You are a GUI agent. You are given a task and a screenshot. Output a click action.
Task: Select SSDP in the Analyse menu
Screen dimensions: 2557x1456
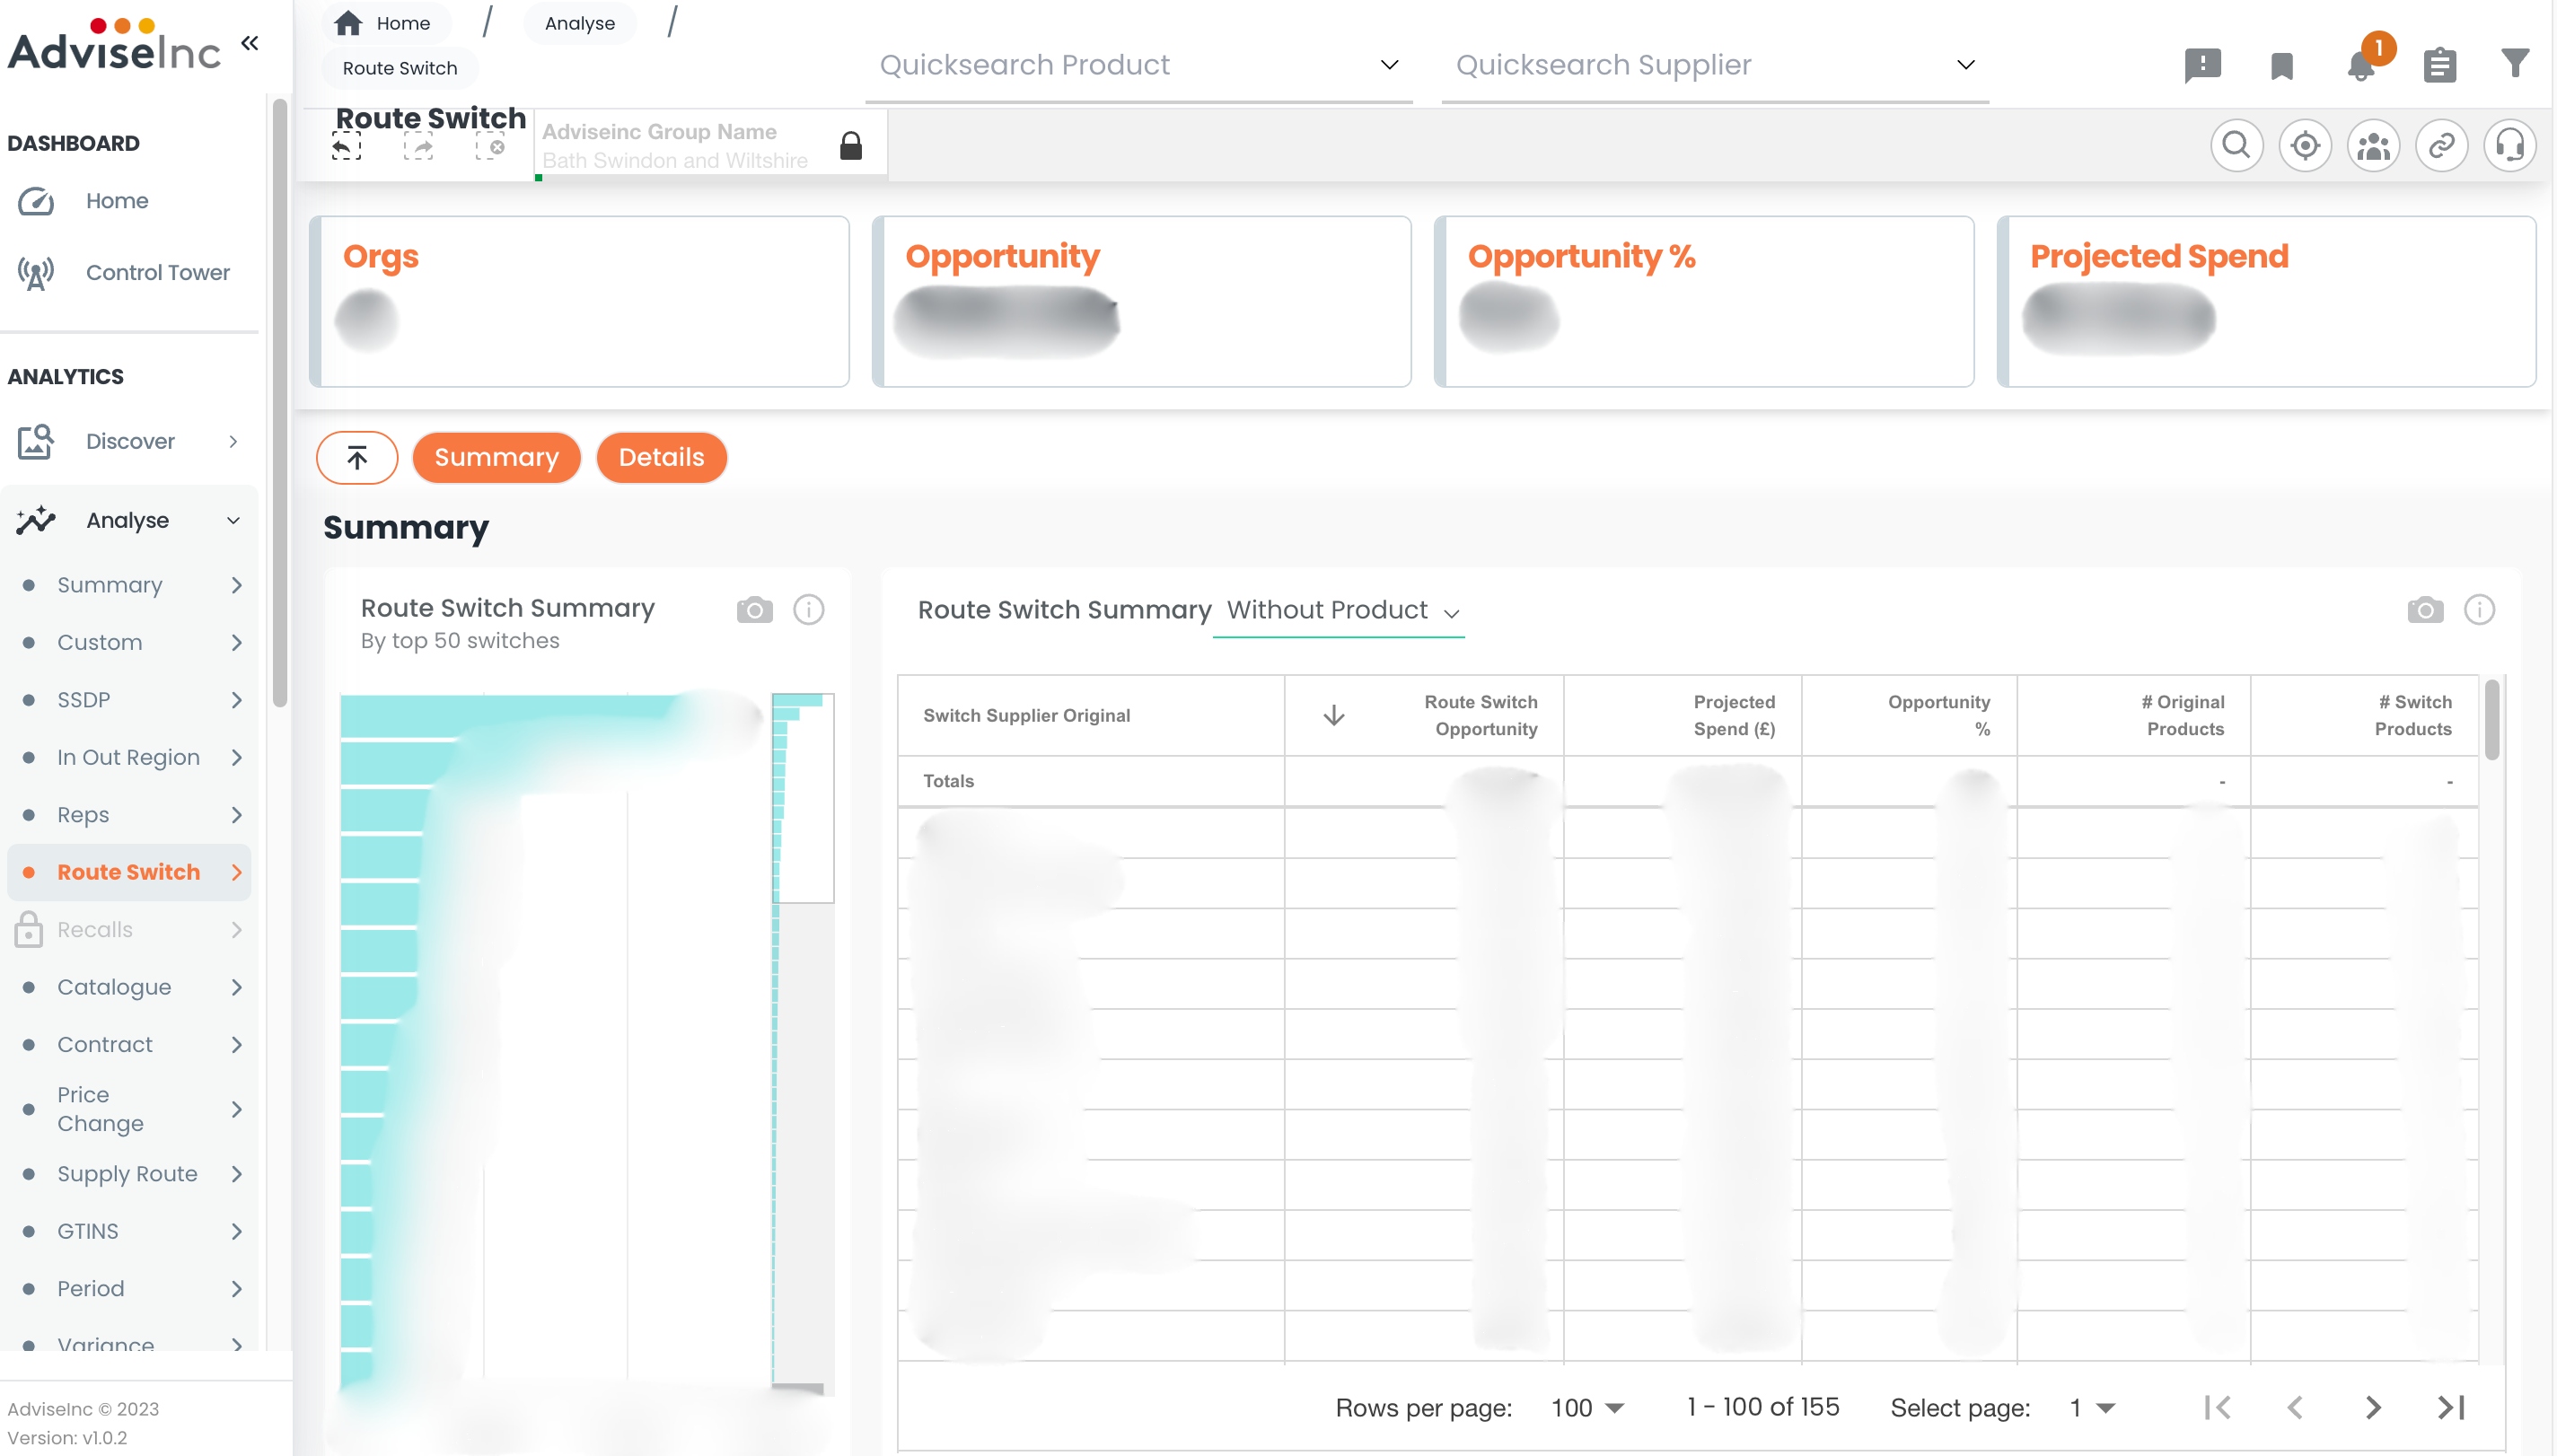129,700
